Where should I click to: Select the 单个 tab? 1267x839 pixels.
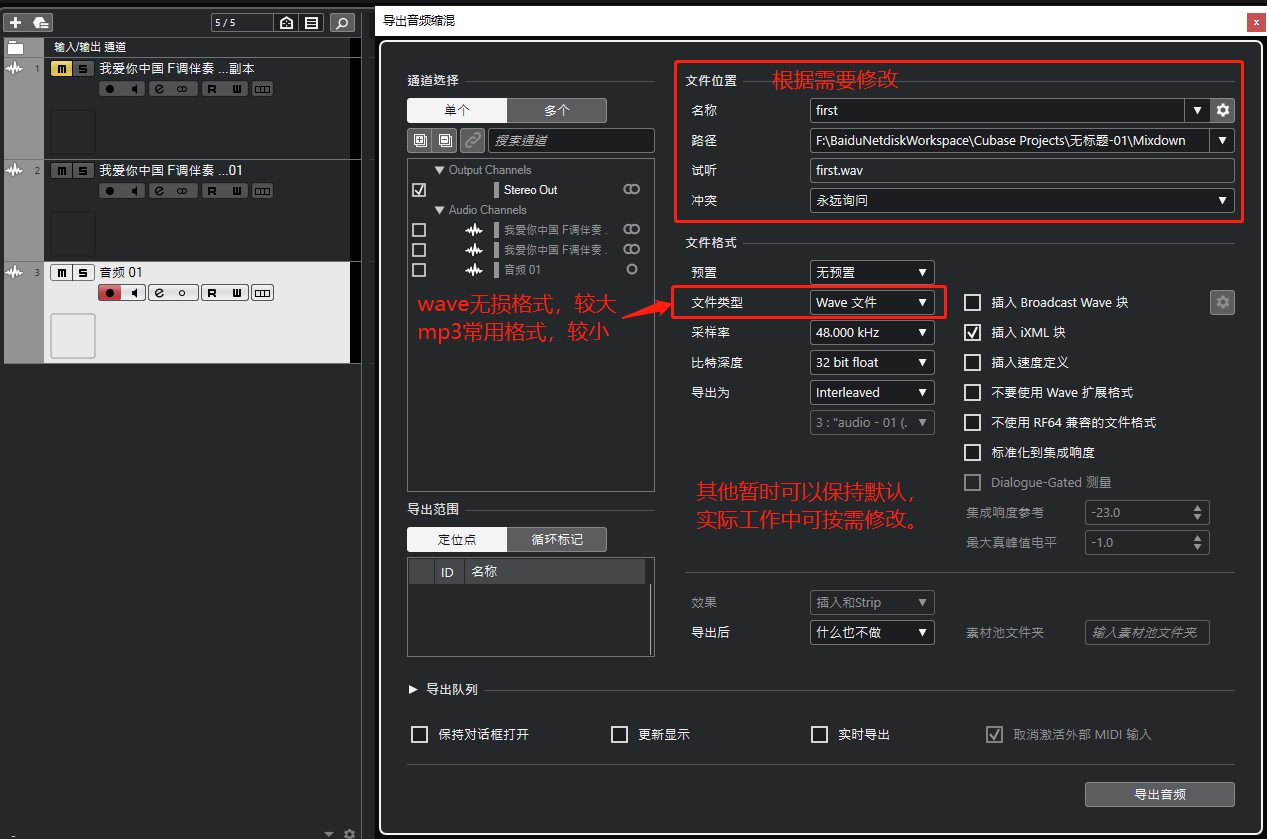click(x=457, y=111)
